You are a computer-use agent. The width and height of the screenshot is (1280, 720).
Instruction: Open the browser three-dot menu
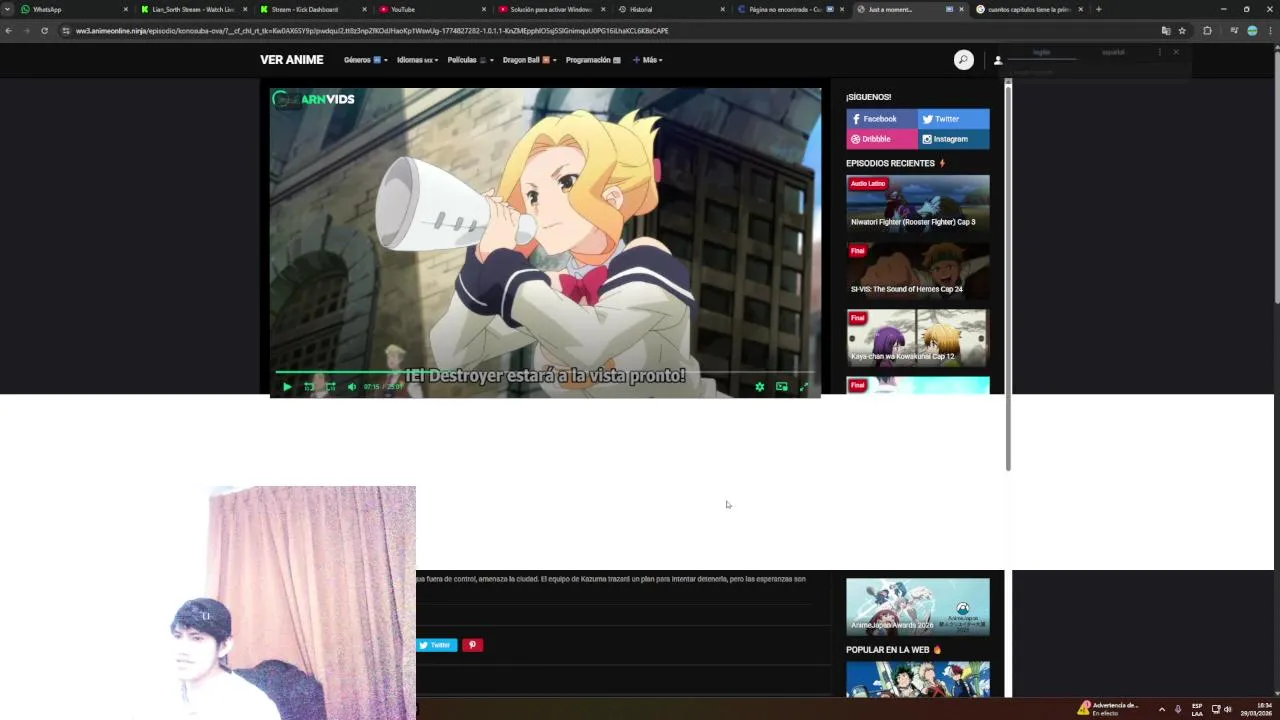click(1270, 30)
